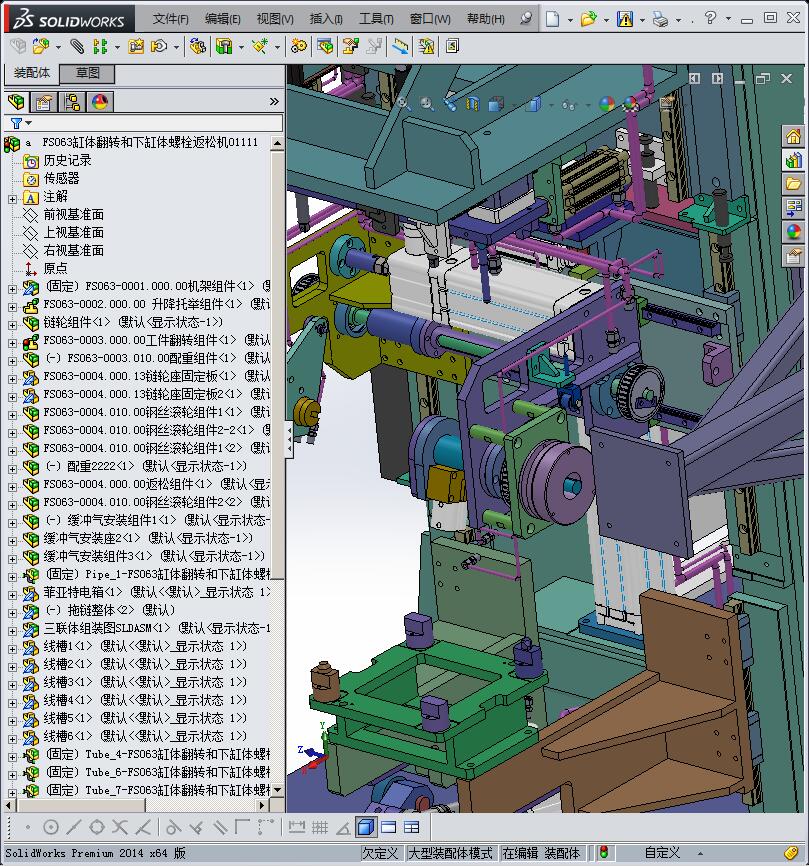This screenshot has width=809, height=866.
Task: Expand the 注解 tree node
Action: click(12, 199)
